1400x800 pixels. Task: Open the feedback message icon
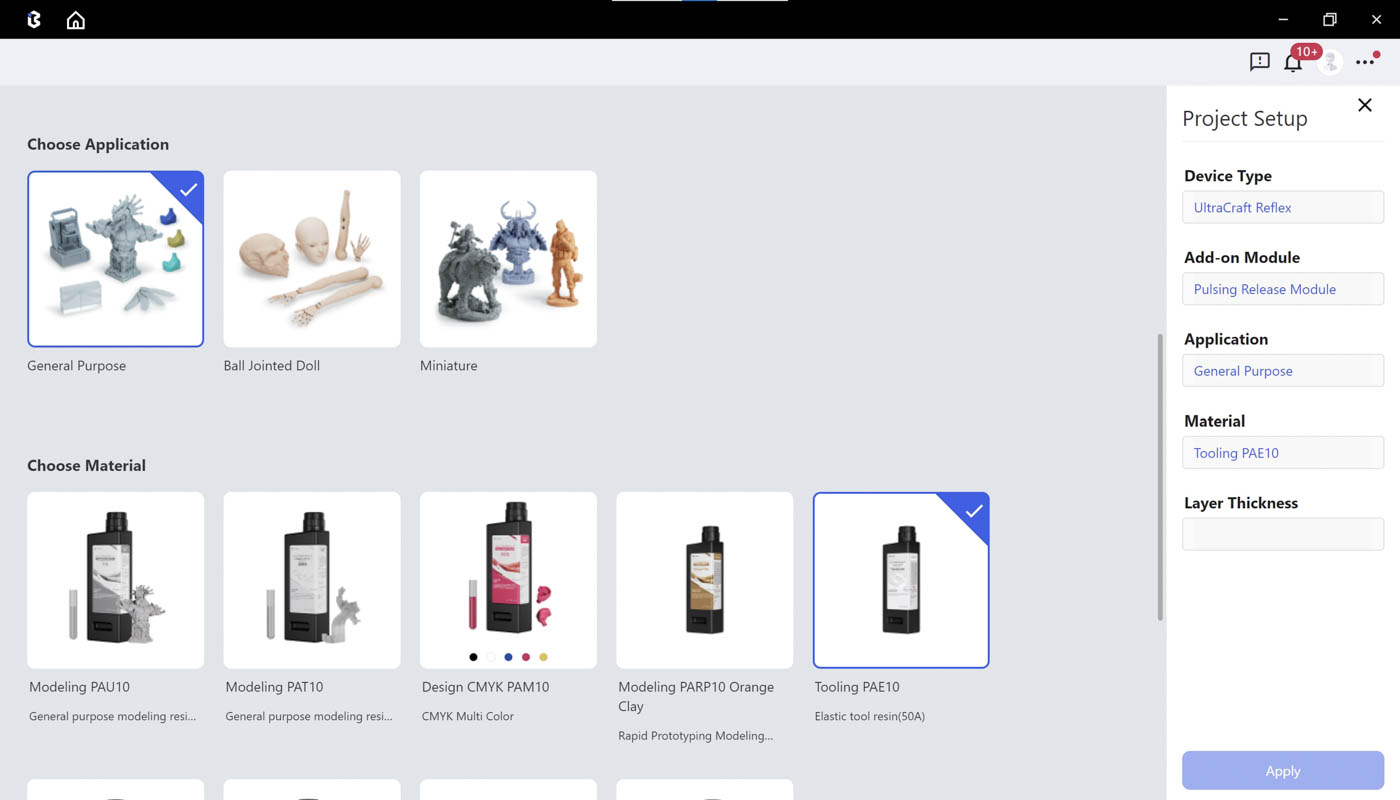[x=1260, y=62]
